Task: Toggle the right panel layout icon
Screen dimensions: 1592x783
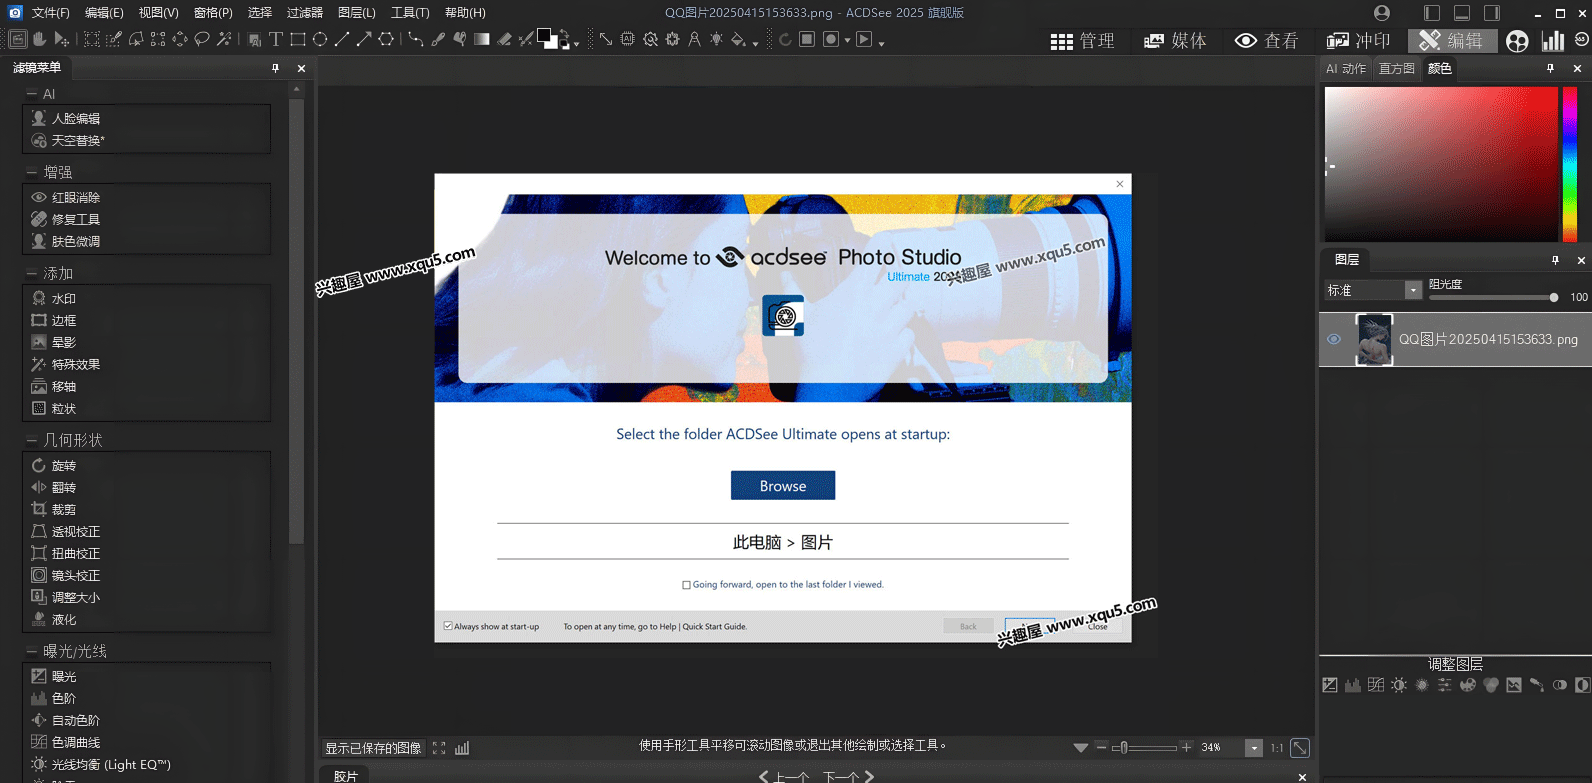Action: pyautogui.click(x=1492, y=13)
